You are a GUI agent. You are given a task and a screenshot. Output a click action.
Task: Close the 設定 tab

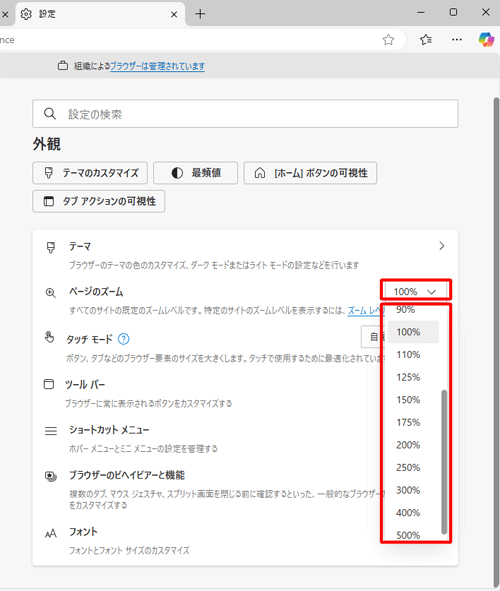[174, 14]
